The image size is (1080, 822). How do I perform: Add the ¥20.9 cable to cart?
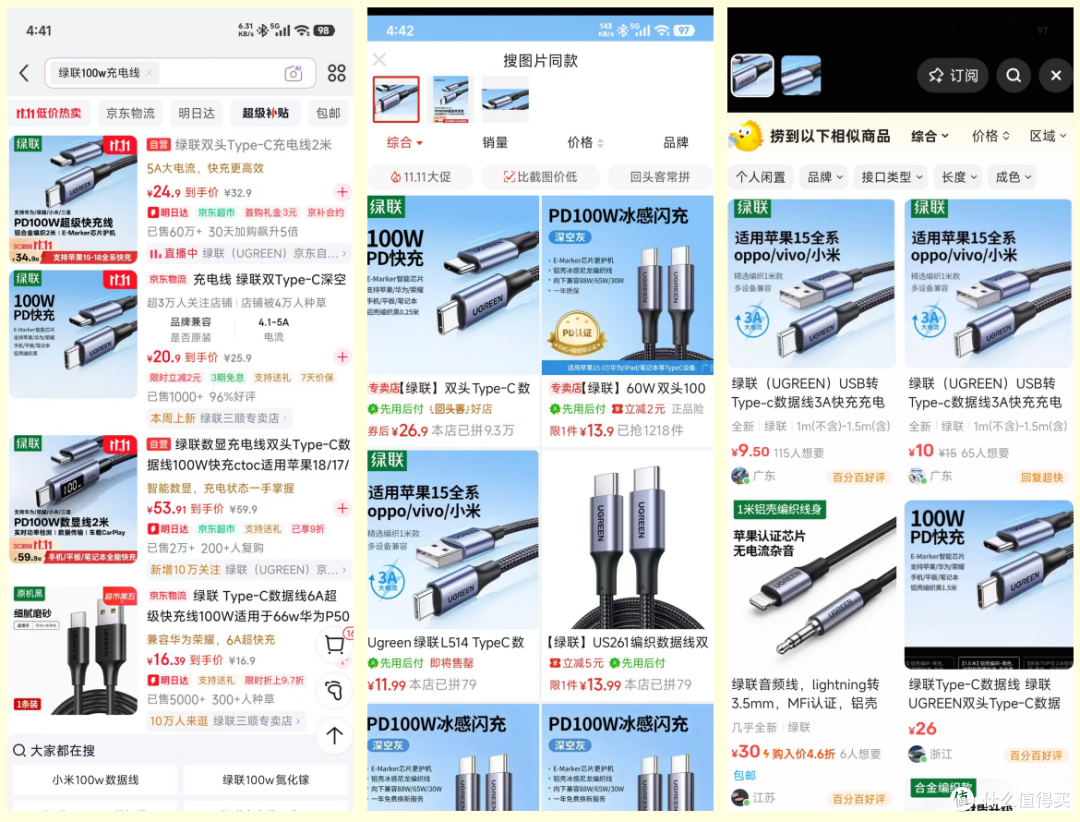(342, 357)
